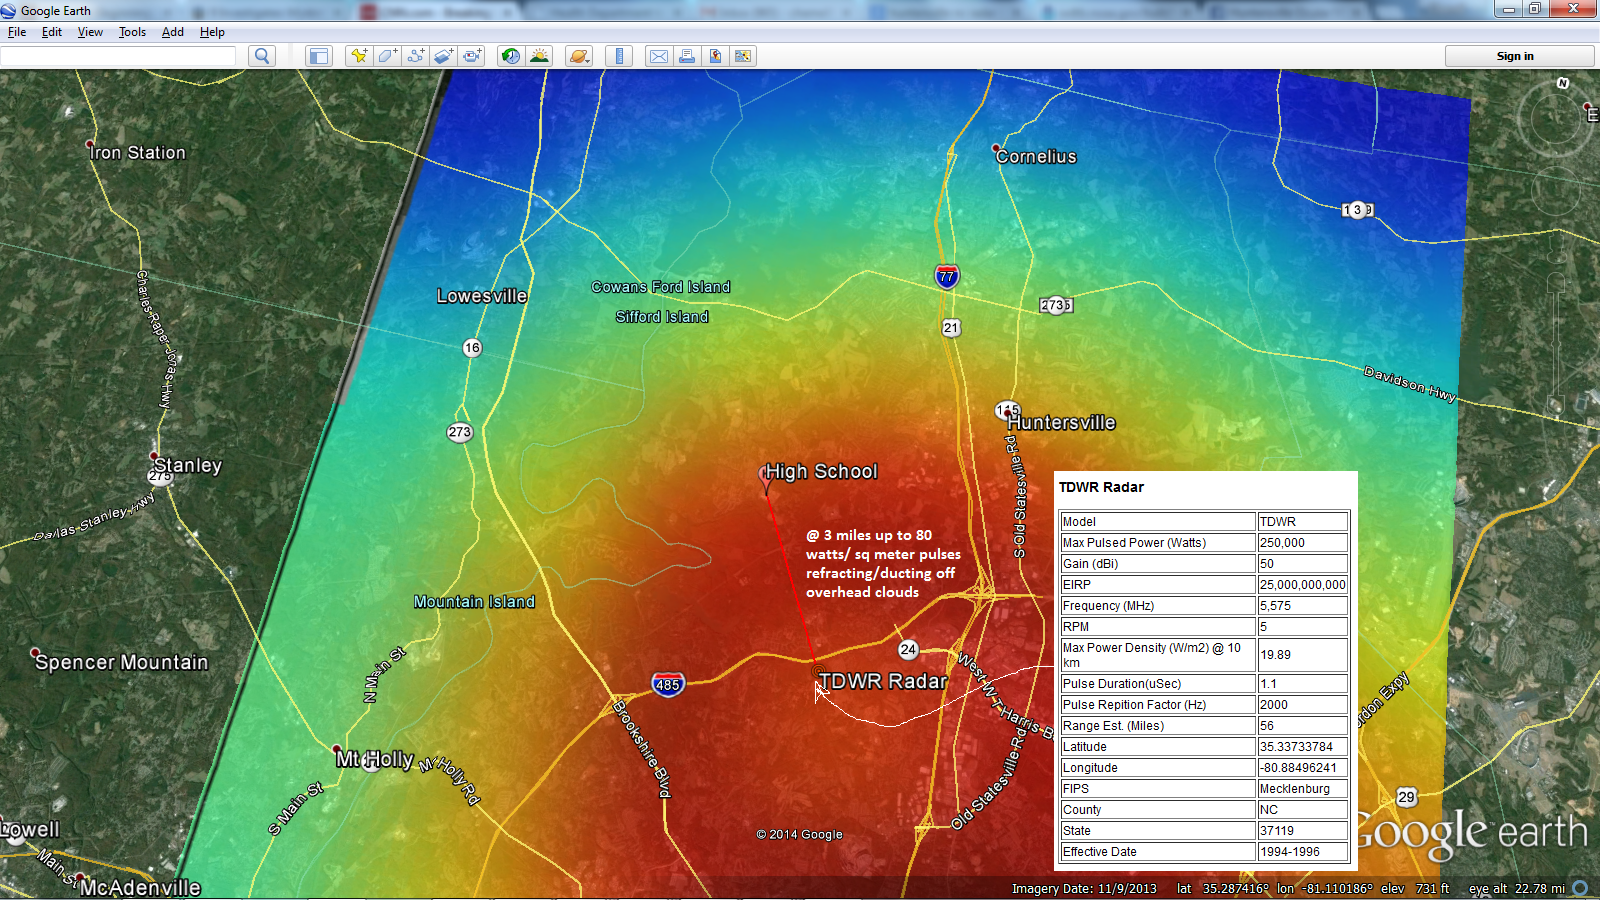The height and width of the screenshot is (900, 1600).
Task: Click the search magnifier button
Action: click(262, 56)
